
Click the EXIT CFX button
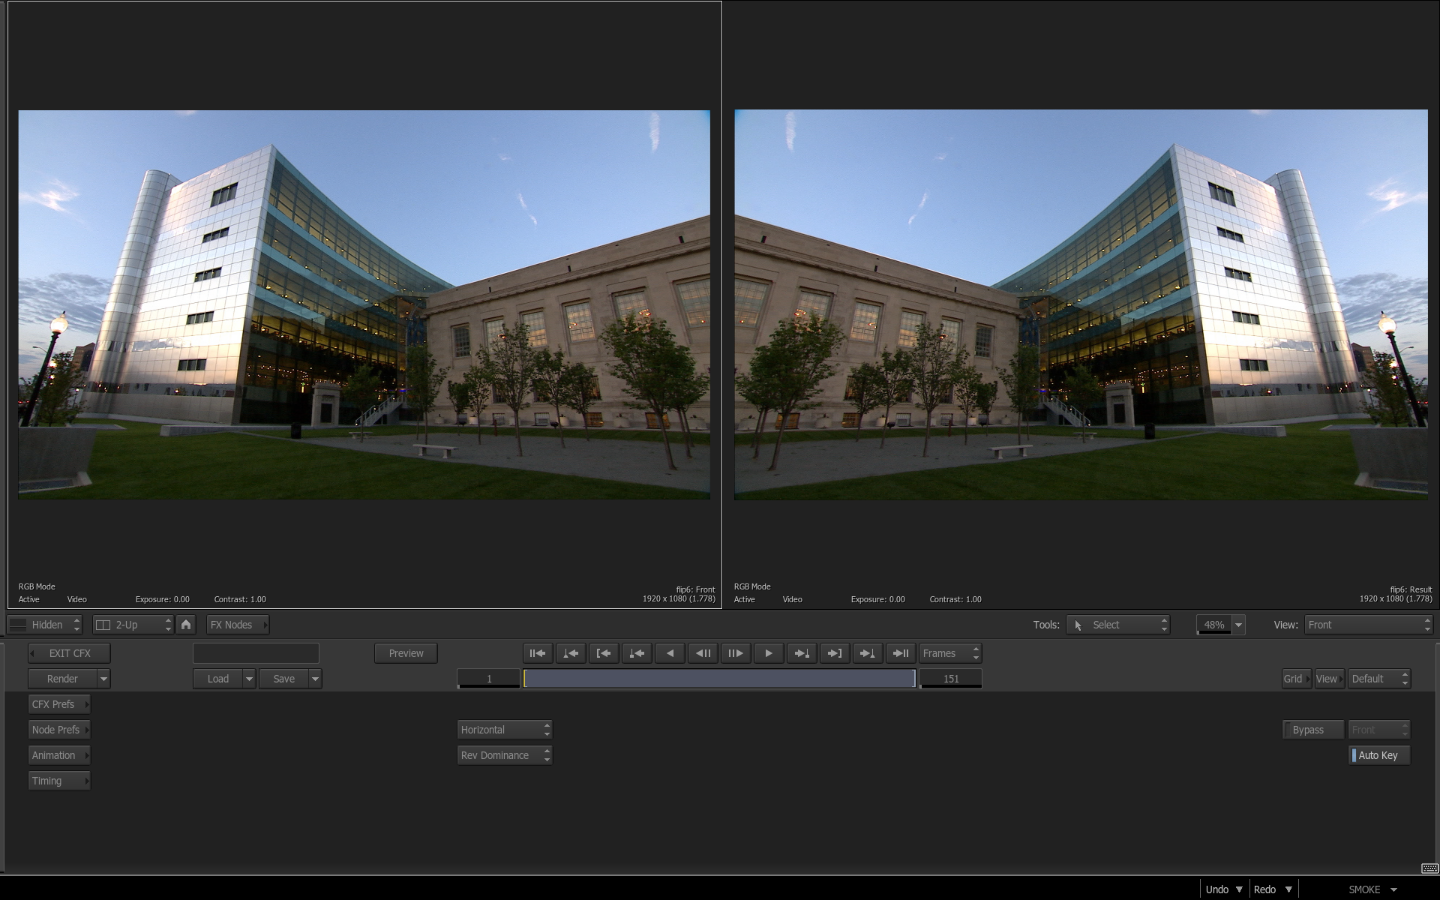[69, 654]
